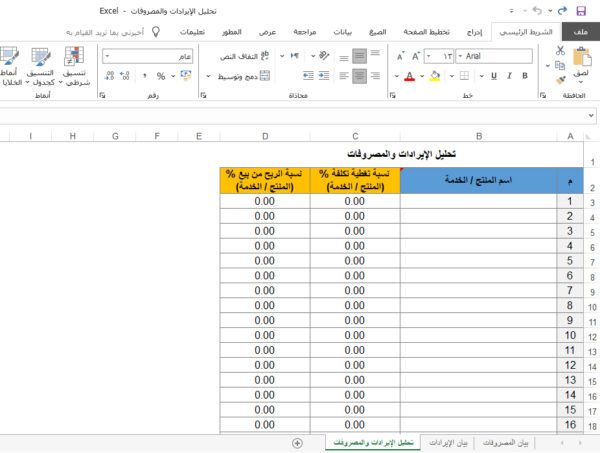Toggle align text left
The image size is (600, 453).
point(344,76)
